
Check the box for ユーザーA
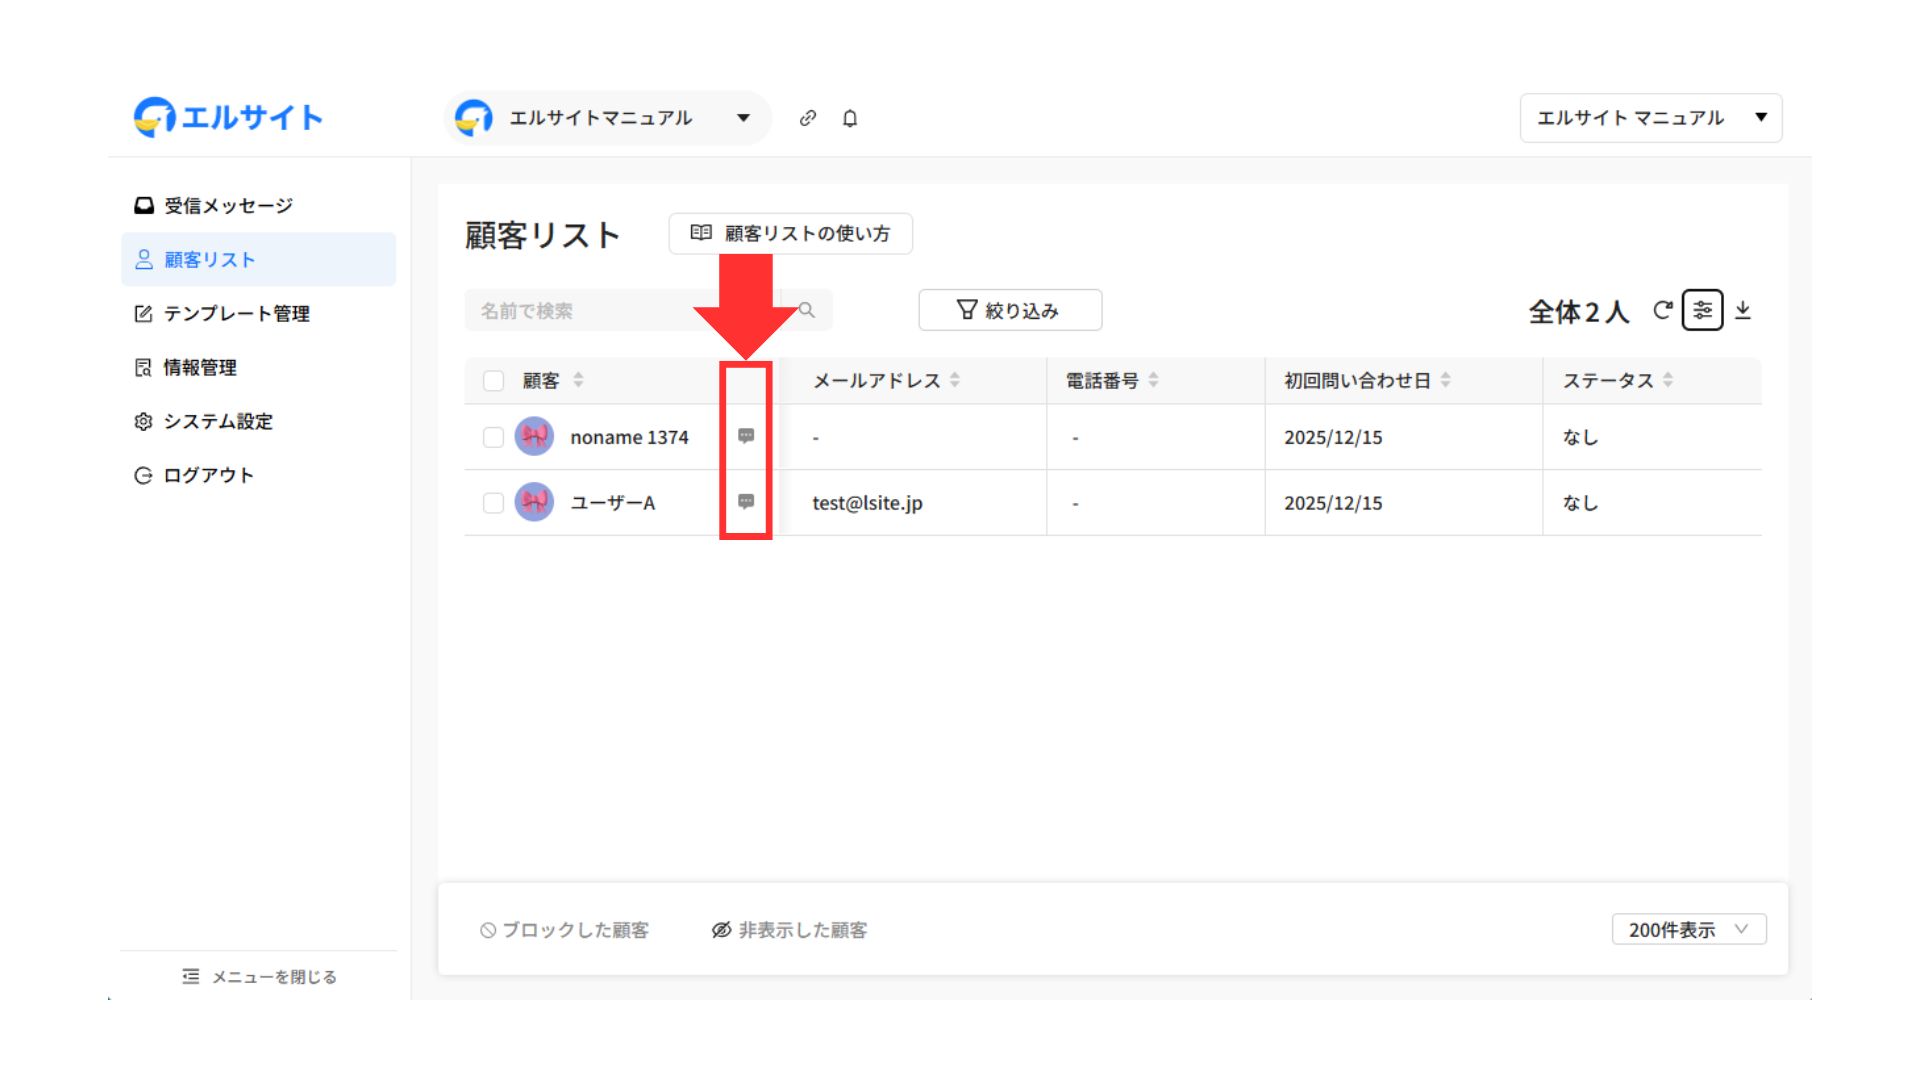tap(493, 502)
